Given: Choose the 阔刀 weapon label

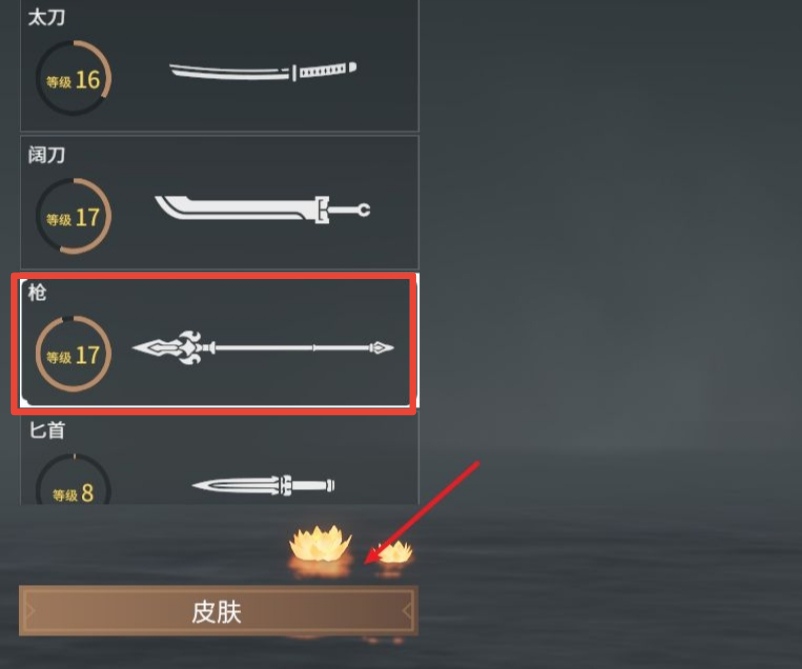Looking at the screenshot, I should point(47,154).
